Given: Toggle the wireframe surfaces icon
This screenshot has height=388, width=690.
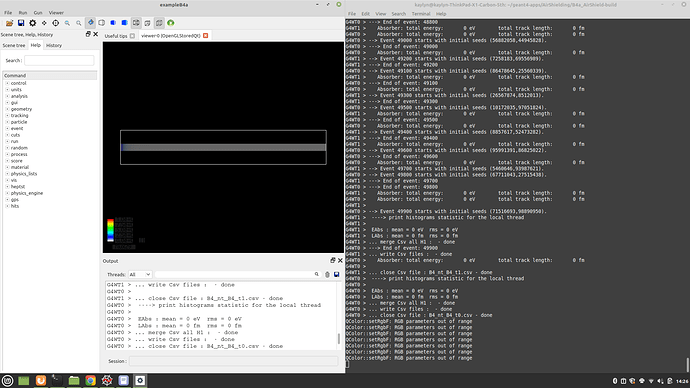Looking at the screenshot, I should tap(136, 23).
